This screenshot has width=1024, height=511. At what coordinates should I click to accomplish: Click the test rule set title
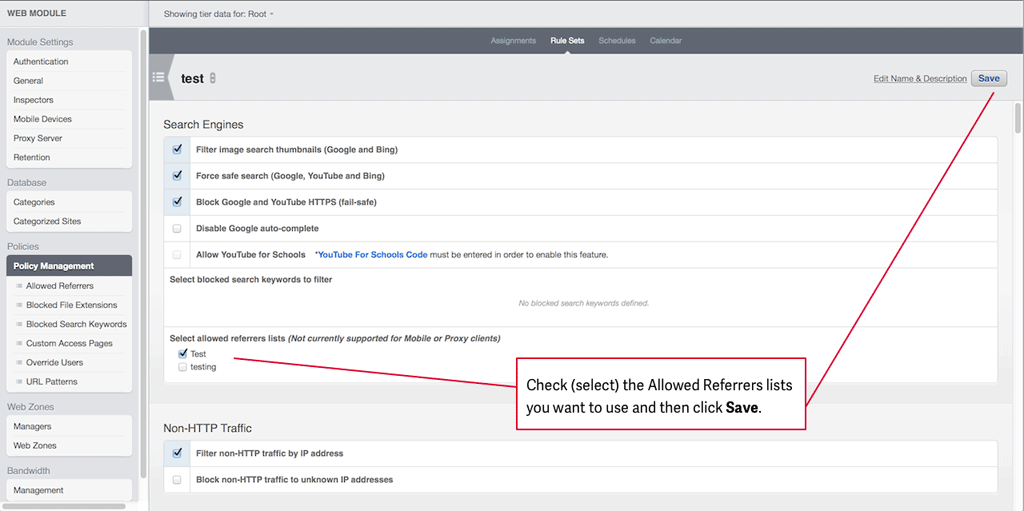point(192,78)
